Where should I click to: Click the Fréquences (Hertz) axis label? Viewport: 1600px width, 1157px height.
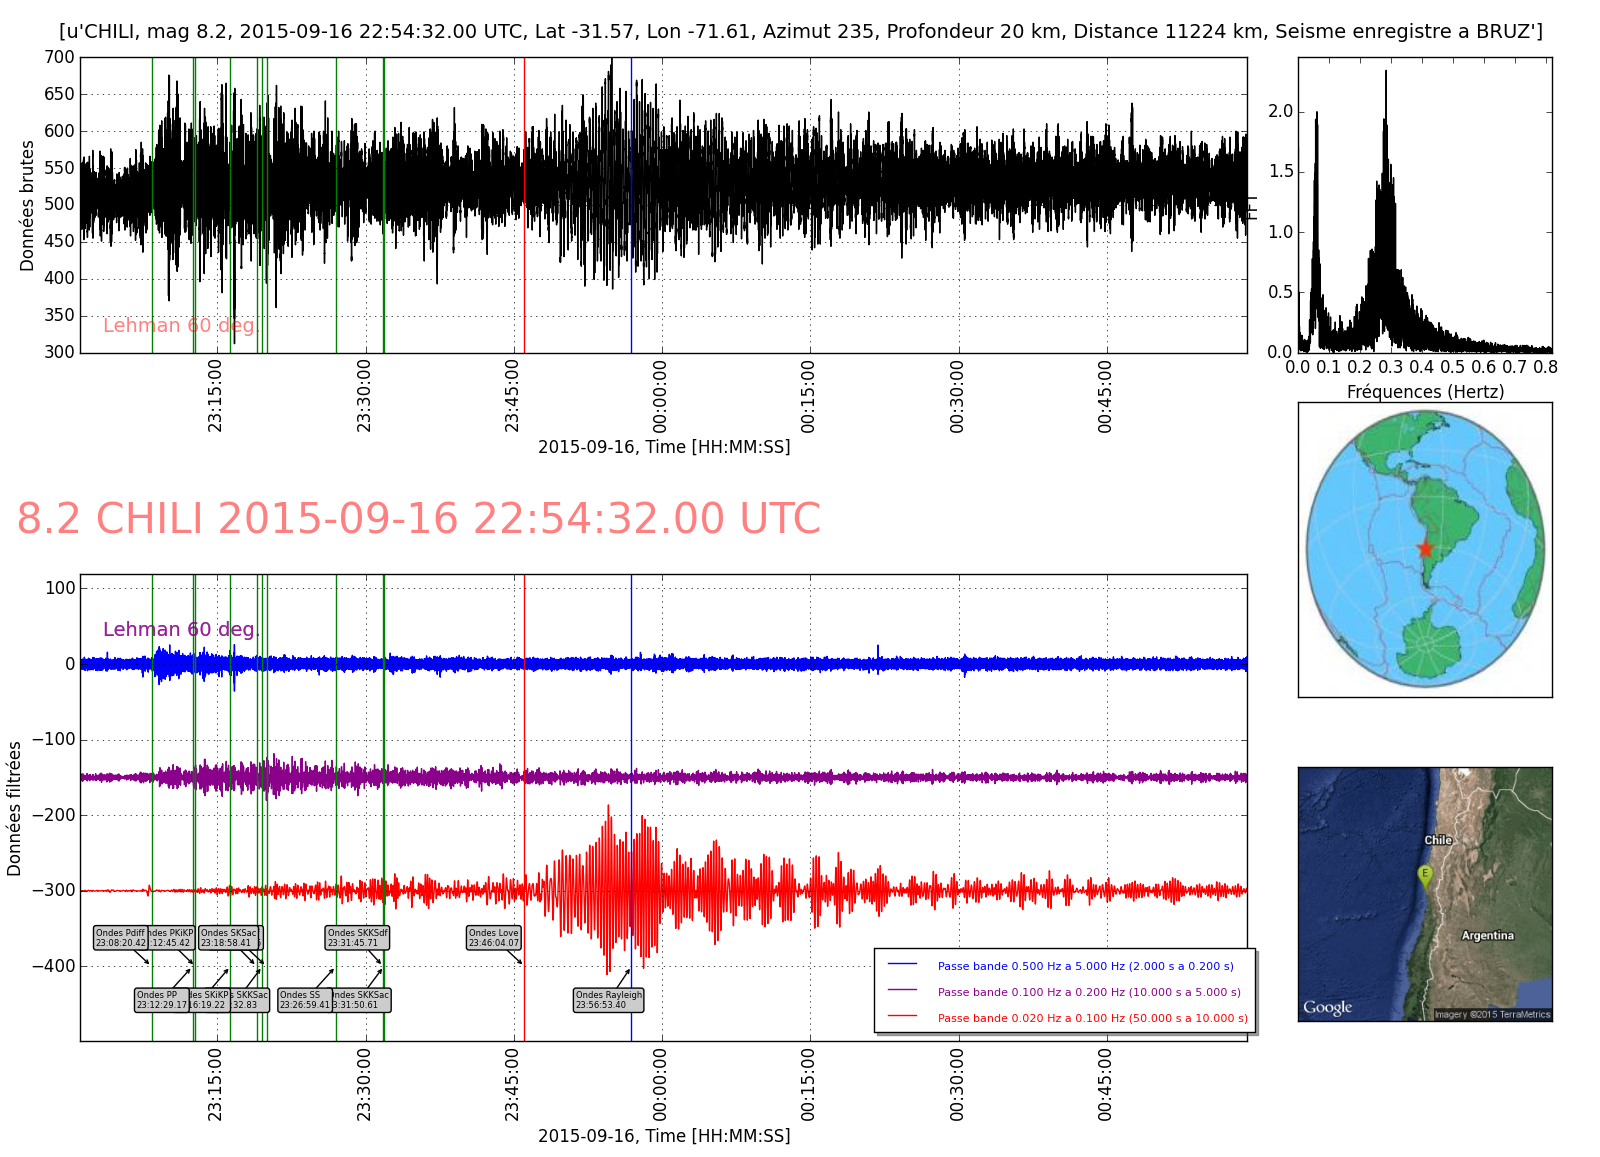(x=1425, y=392)
